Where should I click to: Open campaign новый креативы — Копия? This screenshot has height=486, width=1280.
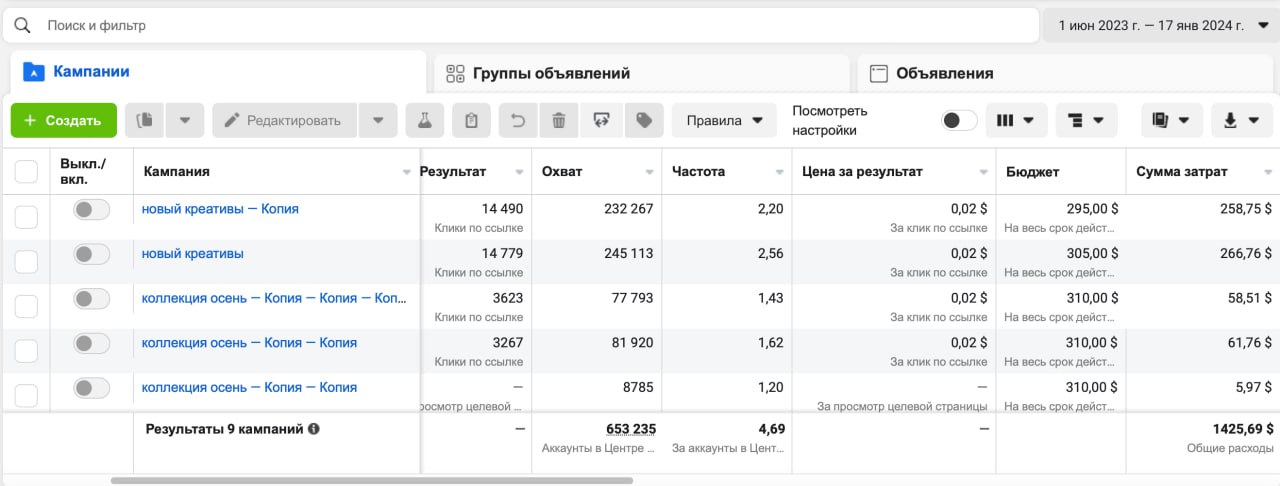pyautogui.click(x=220, y=209)
